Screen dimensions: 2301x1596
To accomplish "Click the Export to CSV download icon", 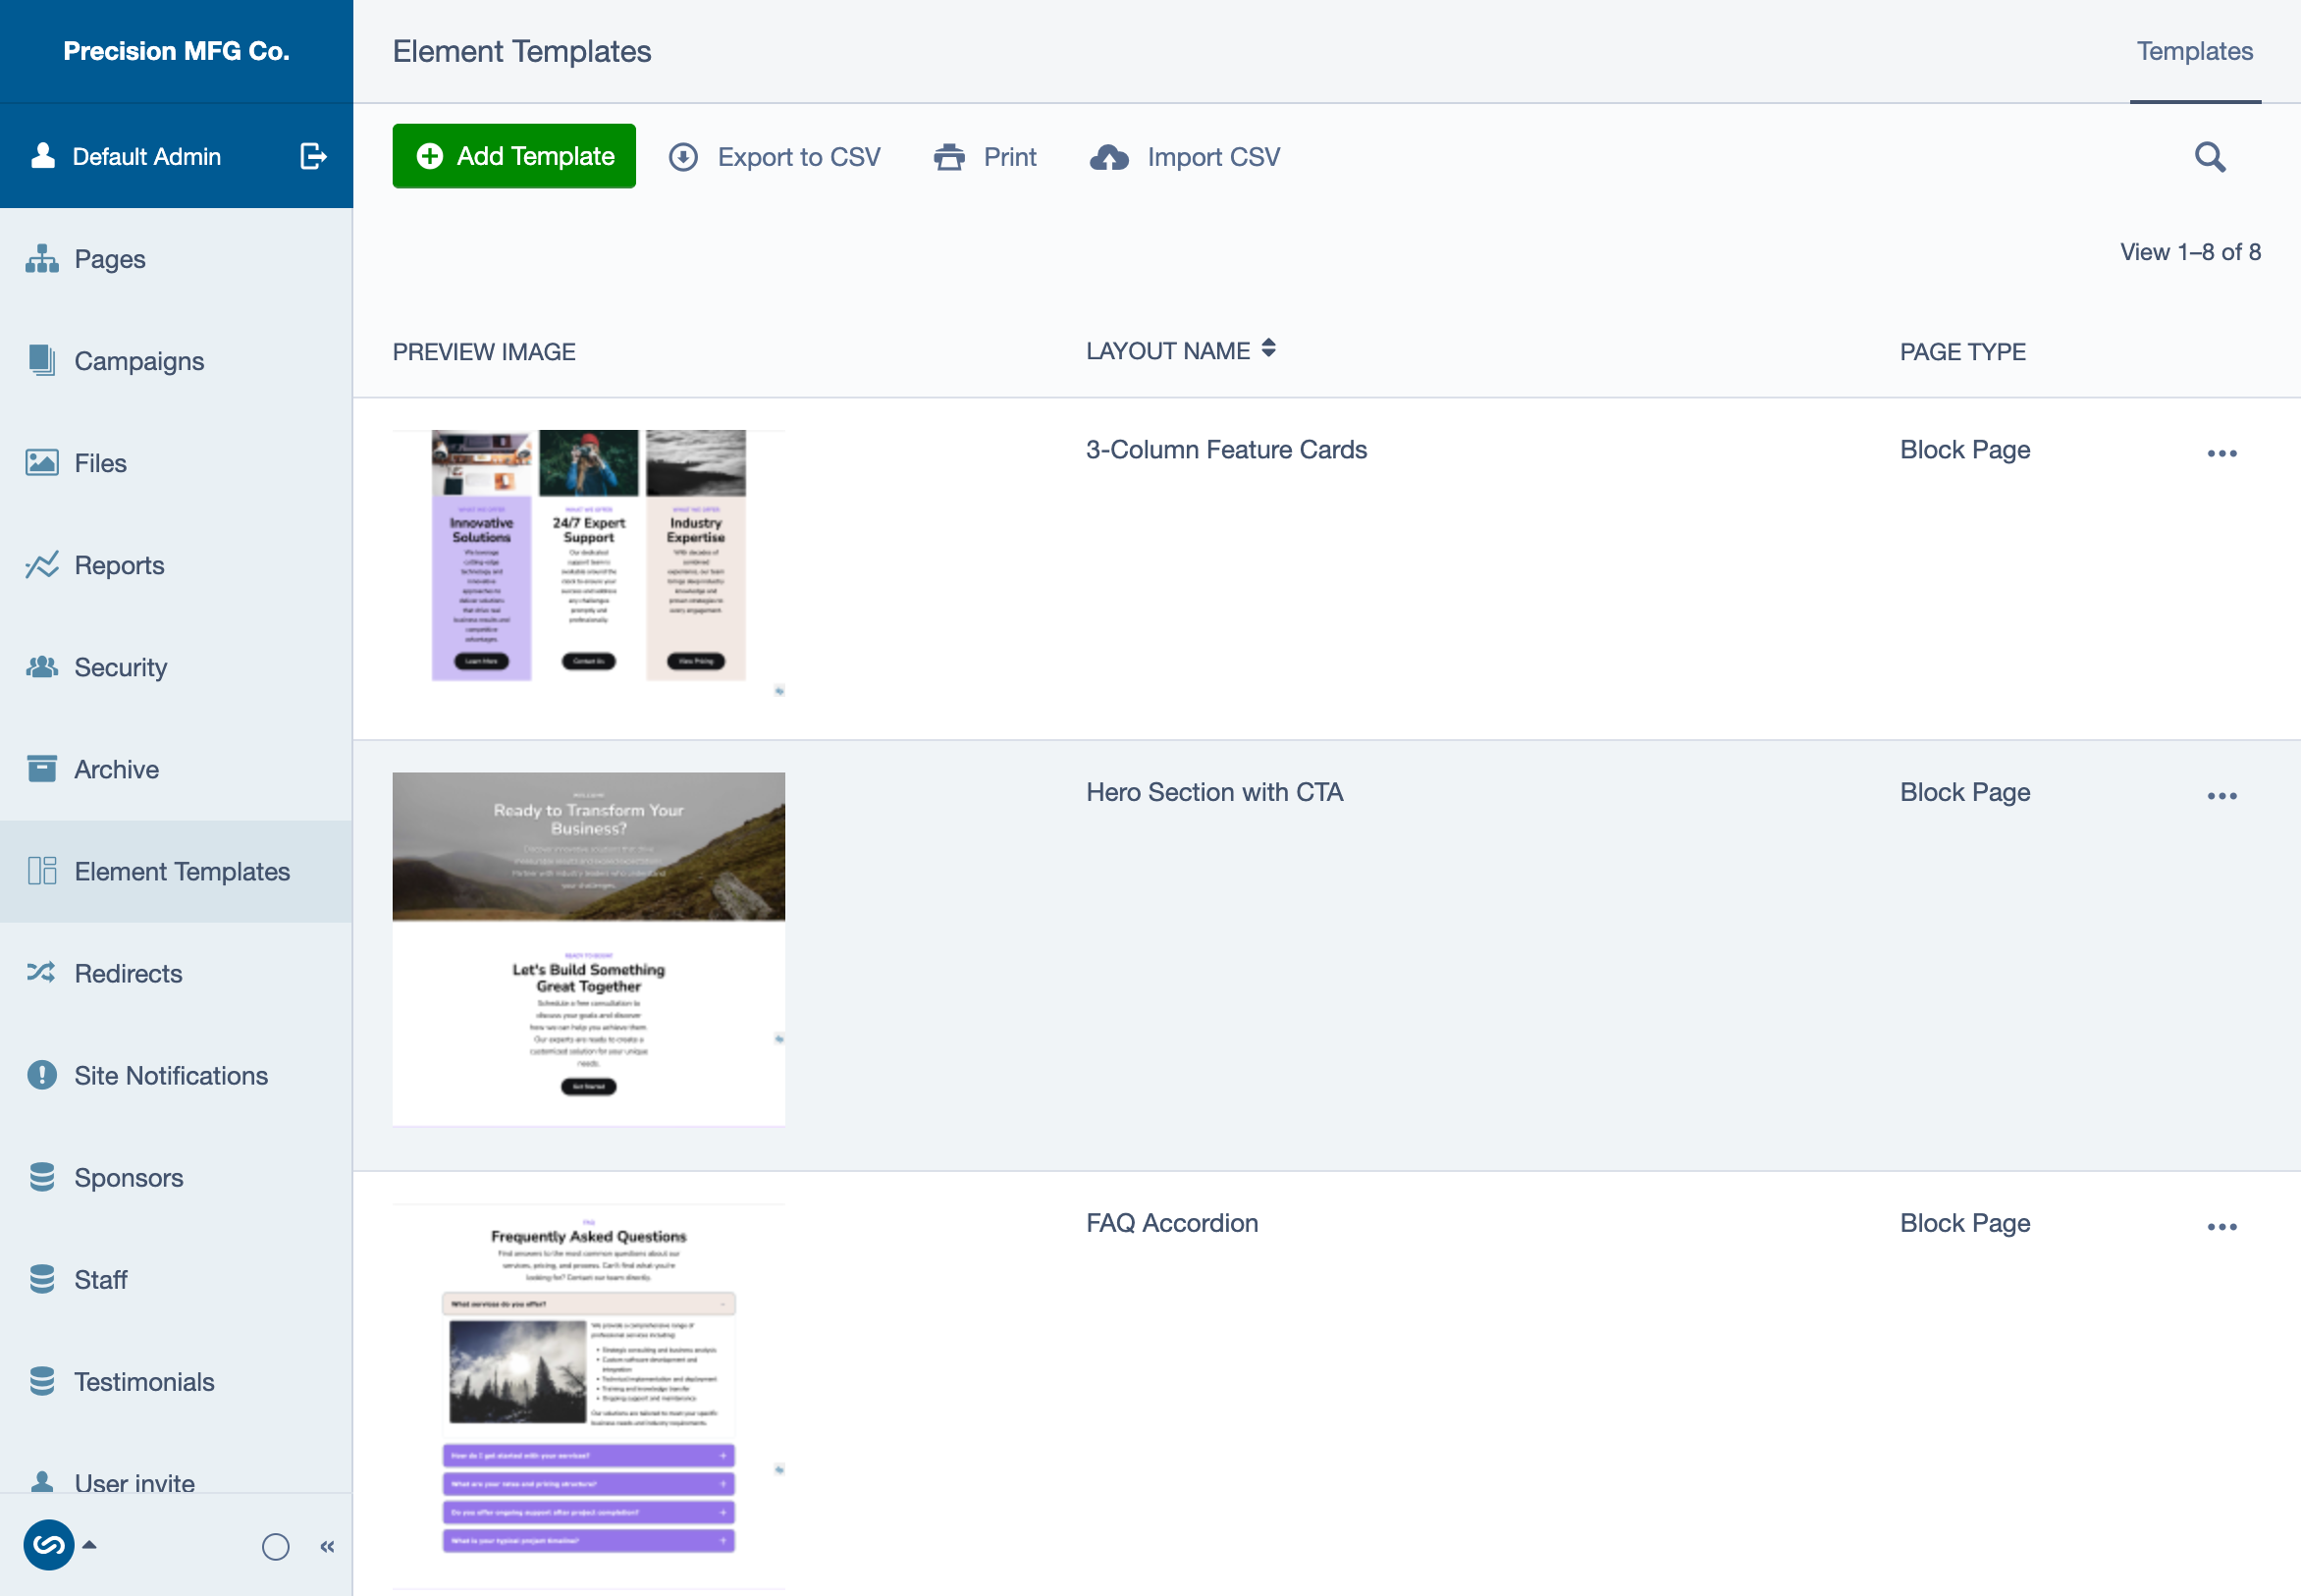I will tap(683, 157).
